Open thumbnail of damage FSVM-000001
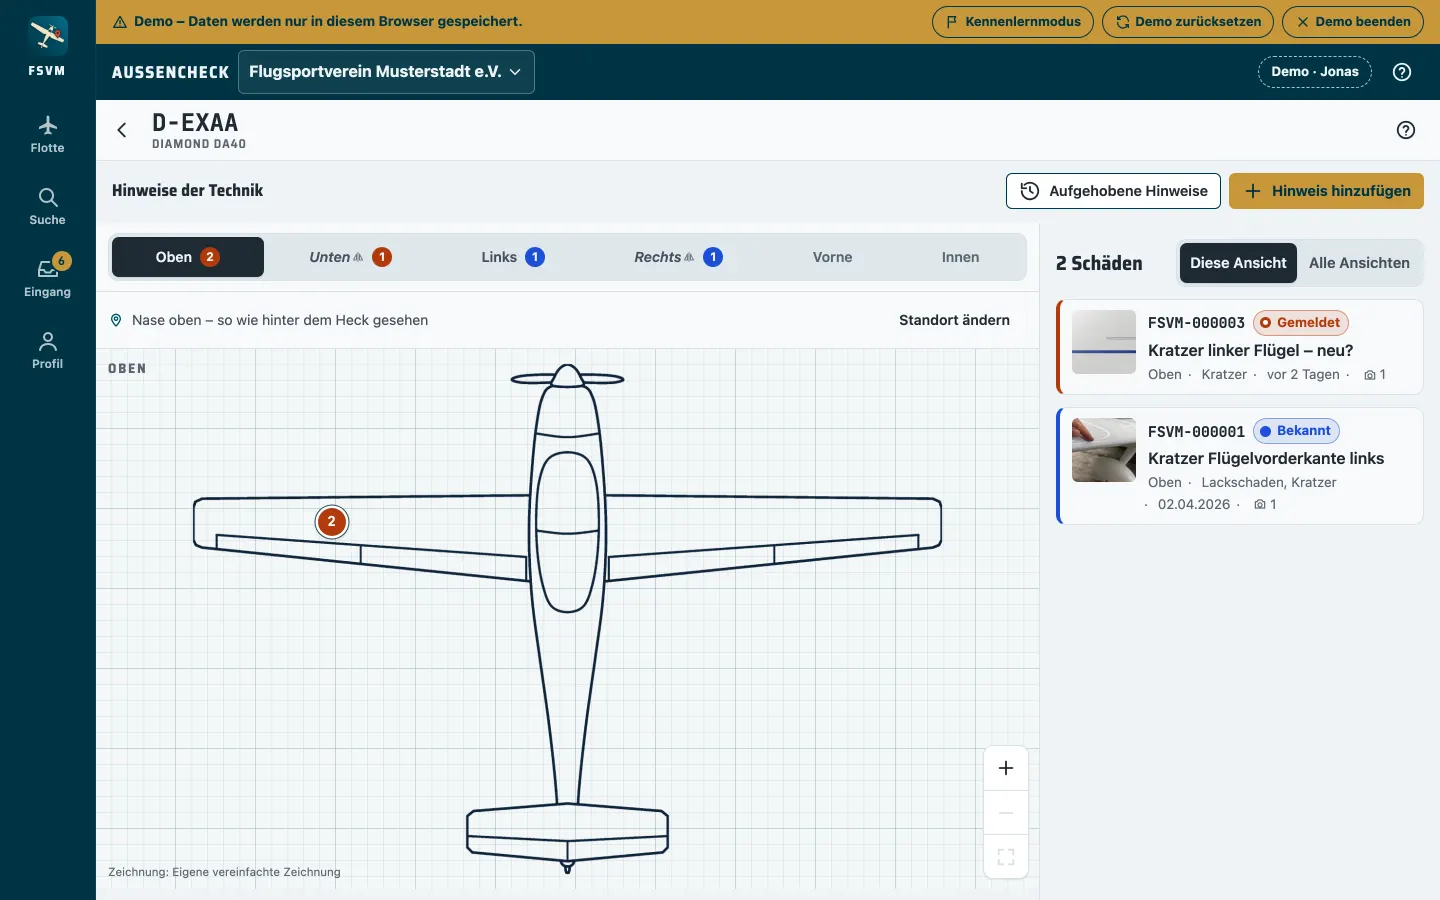 [1104, 450]
